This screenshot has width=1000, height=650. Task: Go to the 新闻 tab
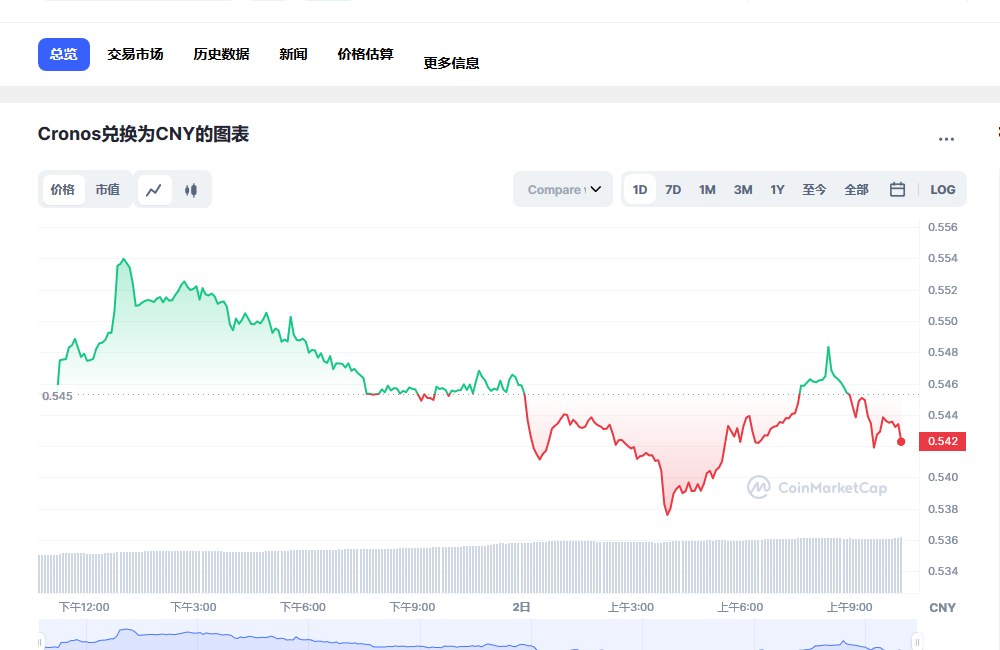(x=293, y=54)
